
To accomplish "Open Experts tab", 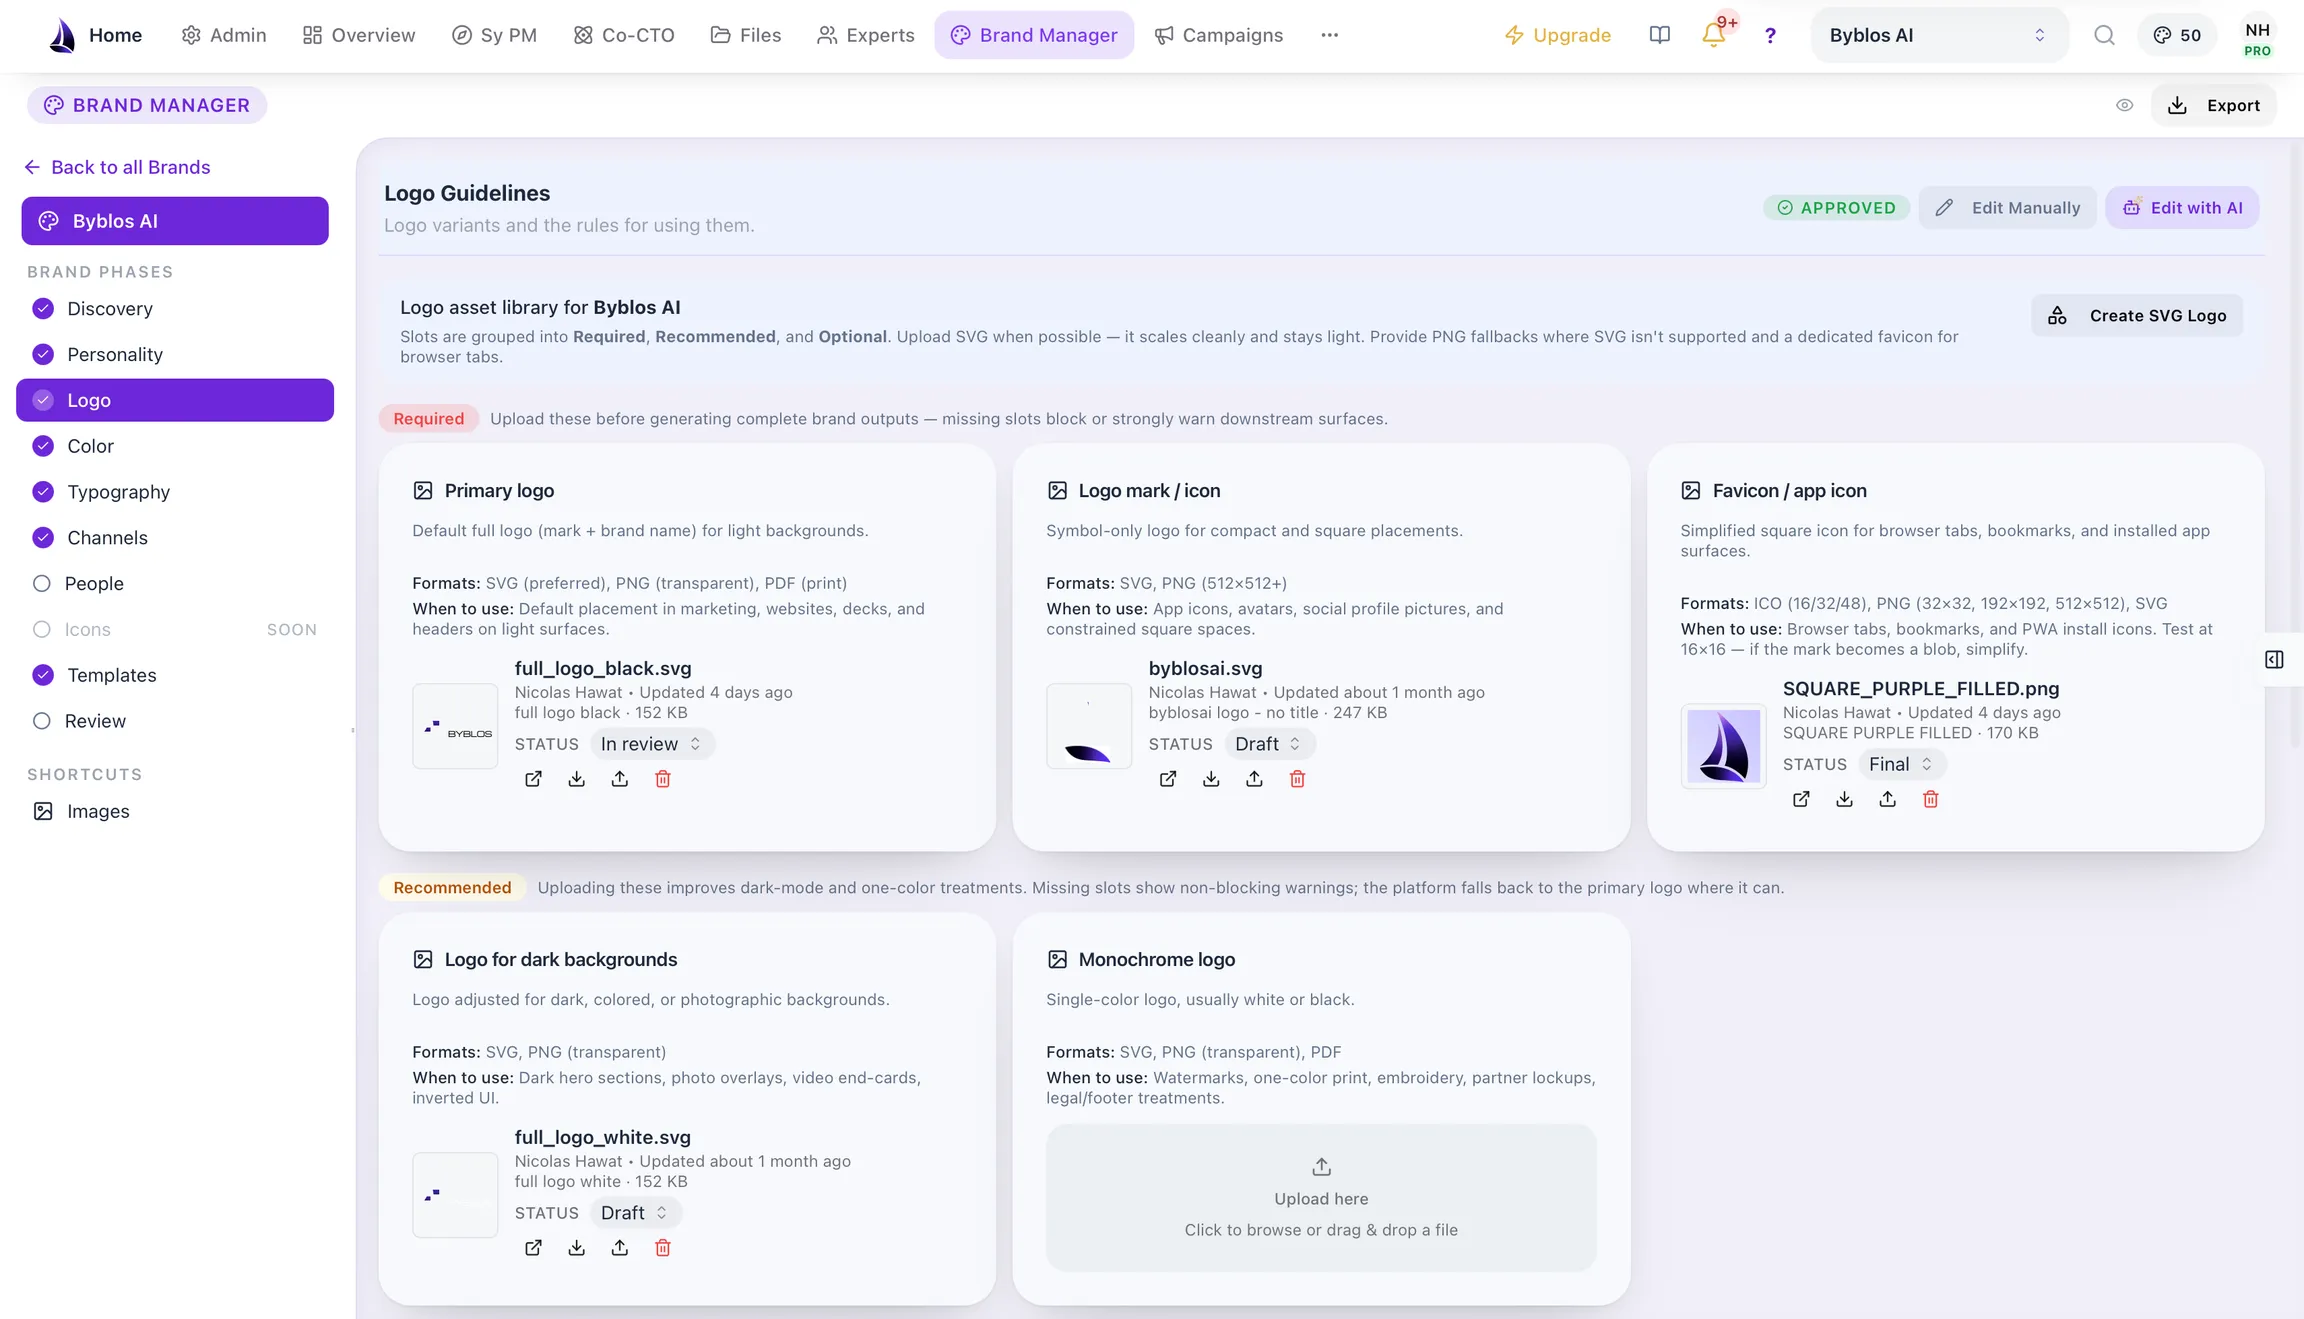I will (x=865, y=35).
